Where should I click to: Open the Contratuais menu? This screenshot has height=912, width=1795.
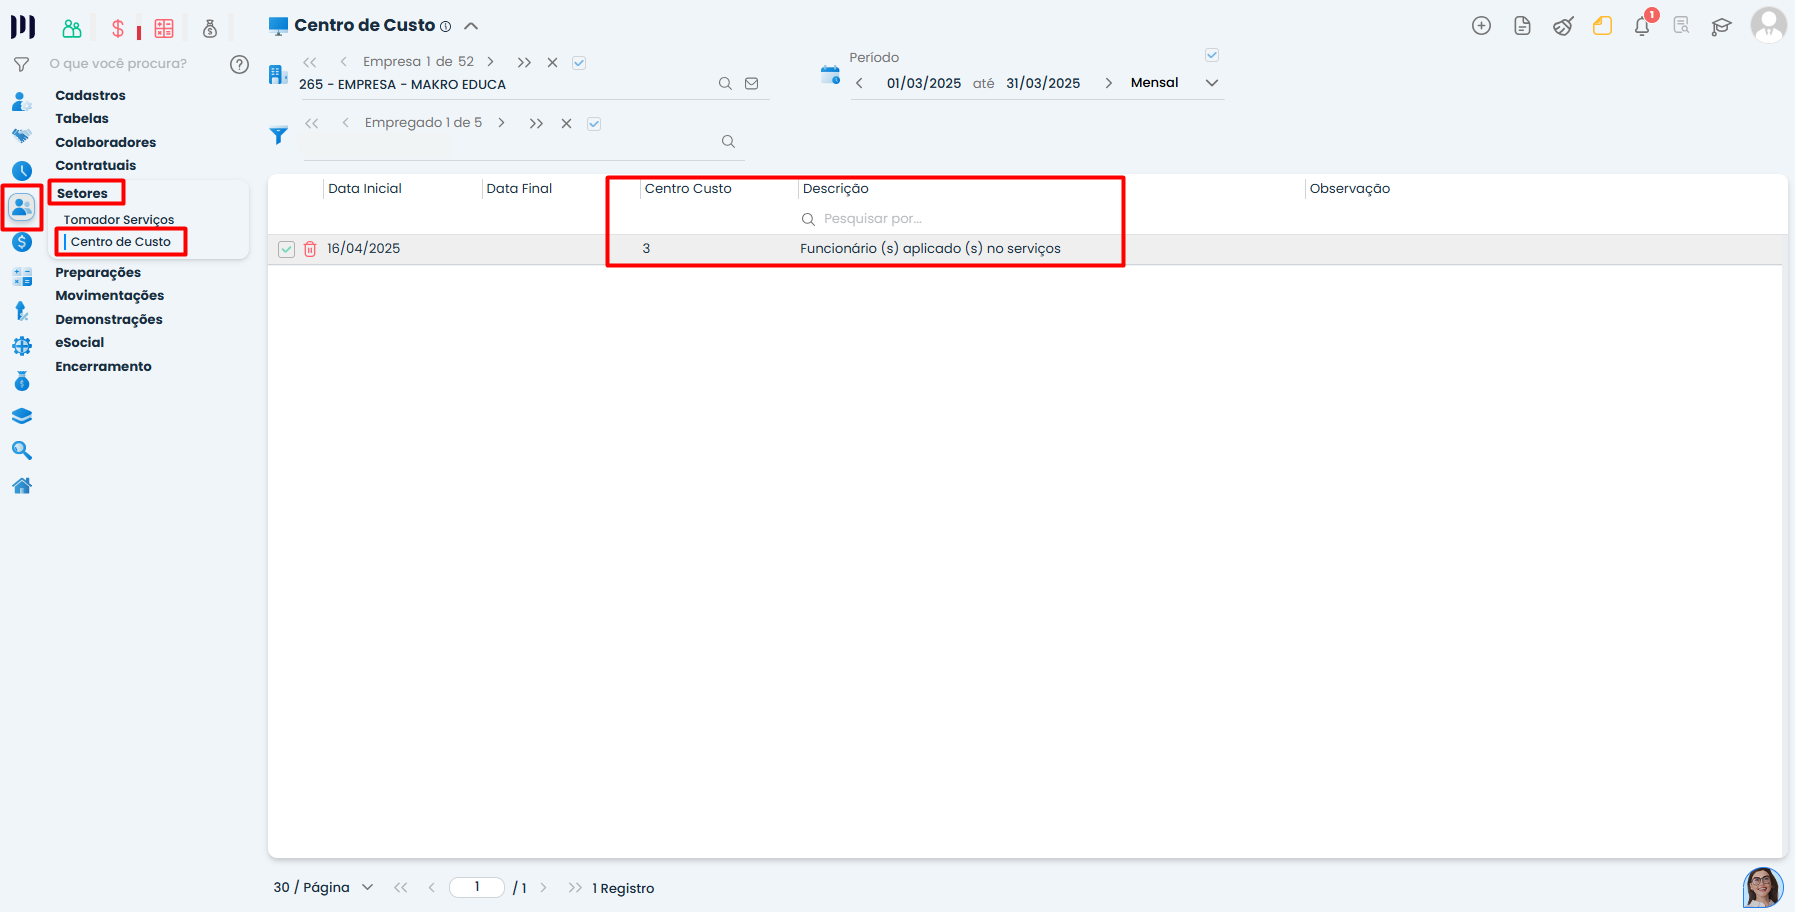[96, 166]
